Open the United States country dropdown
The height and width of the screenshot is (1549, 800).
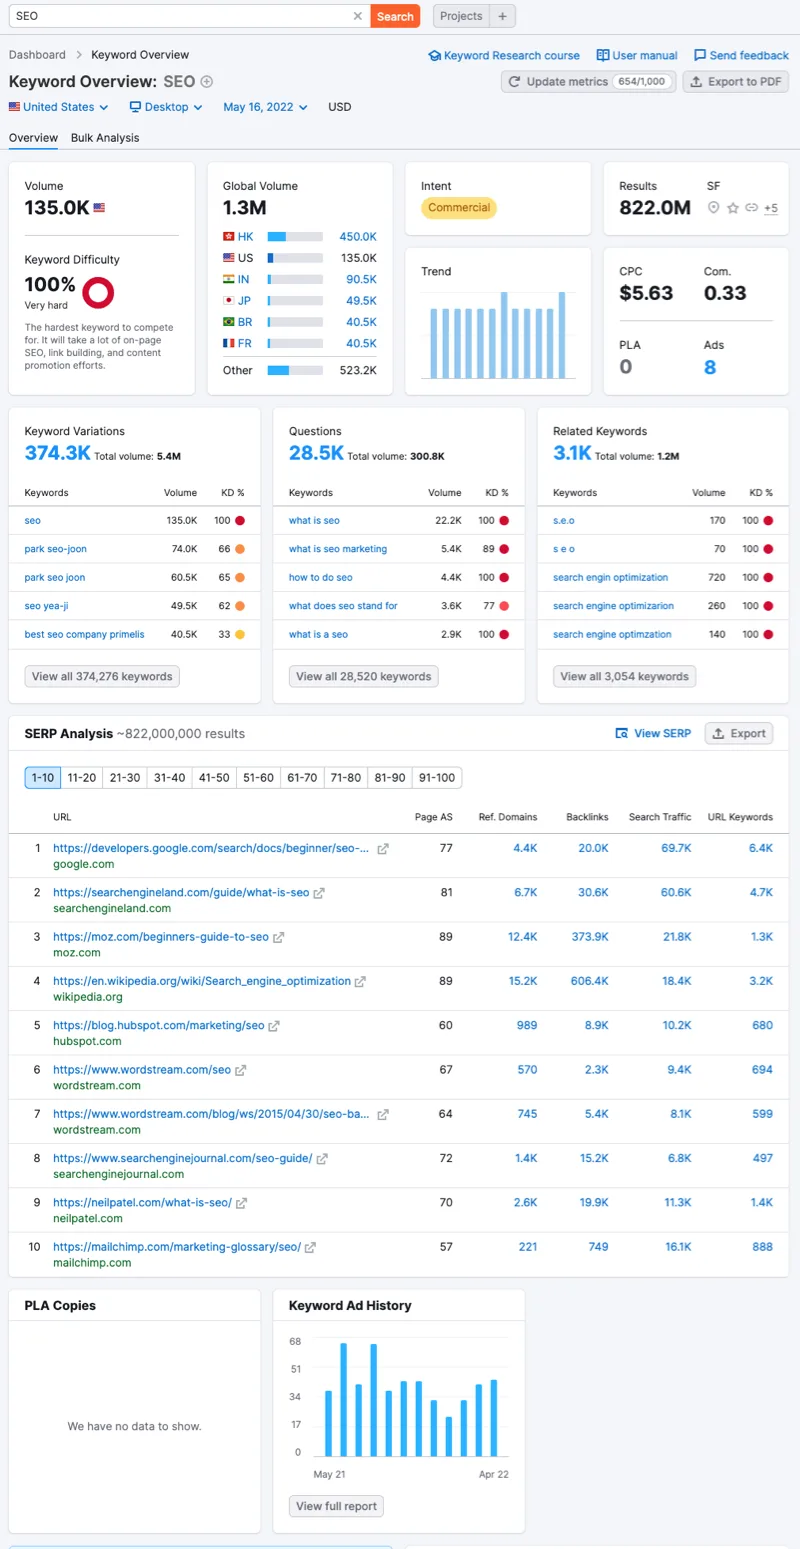(59, 107)
